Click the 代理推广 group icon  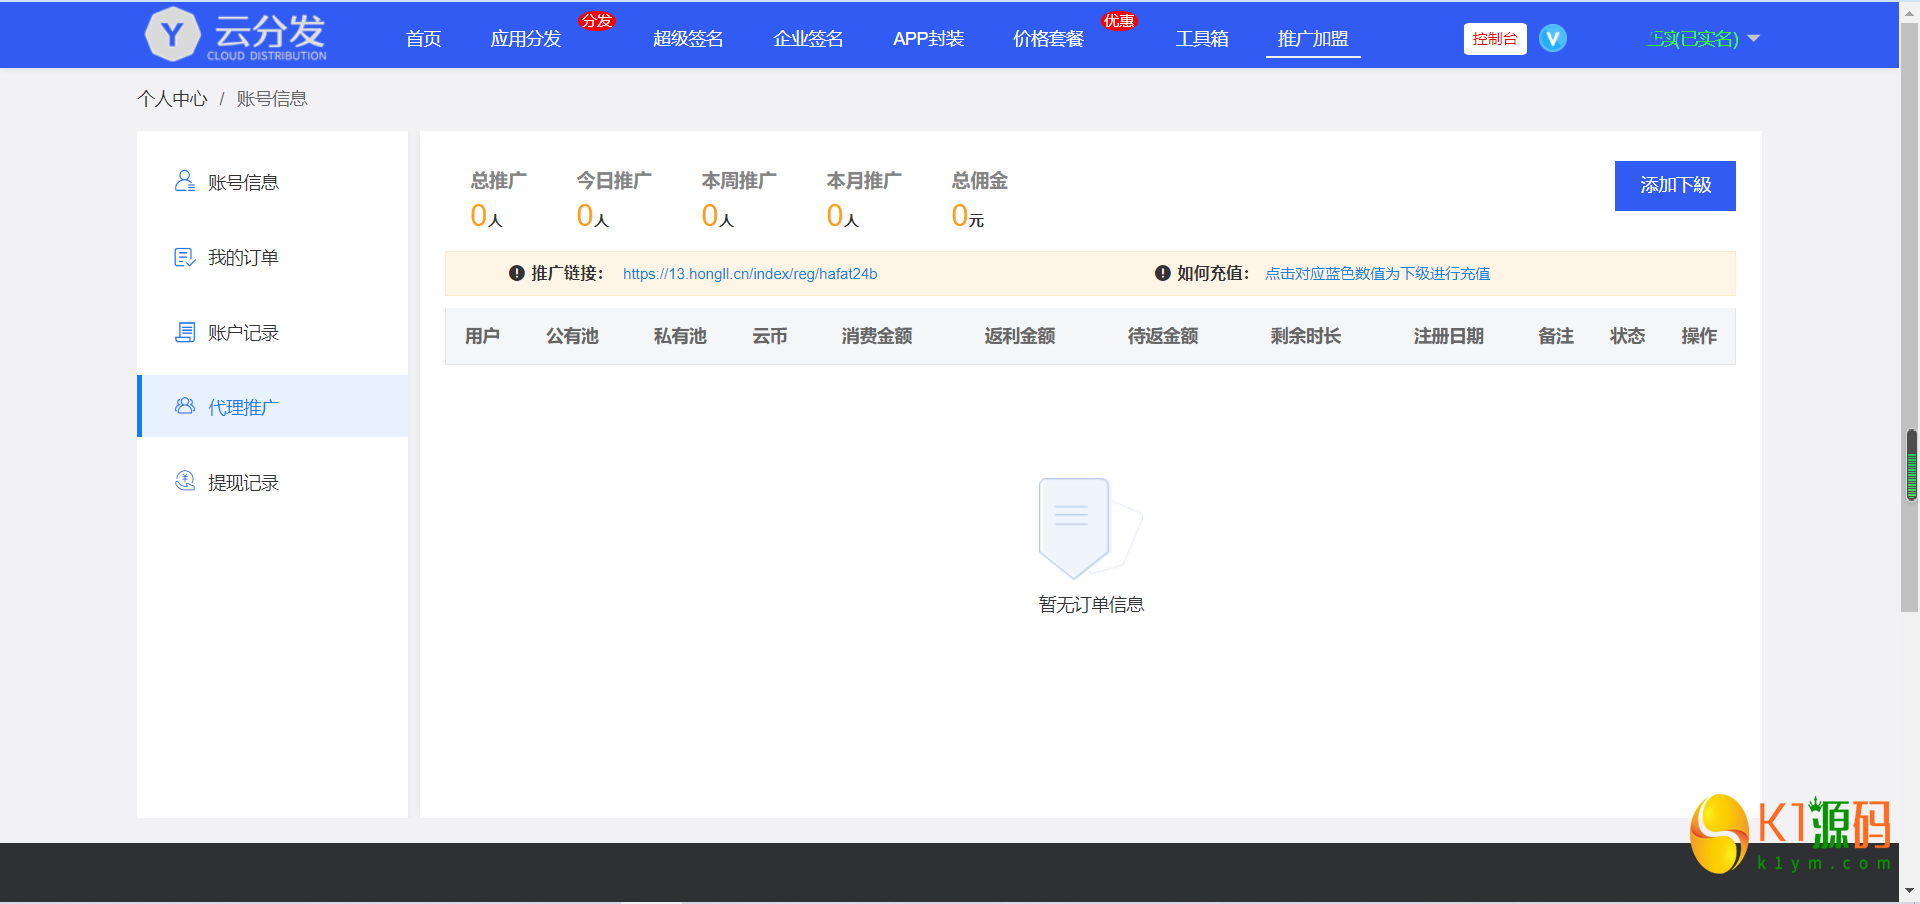point(185,406)
